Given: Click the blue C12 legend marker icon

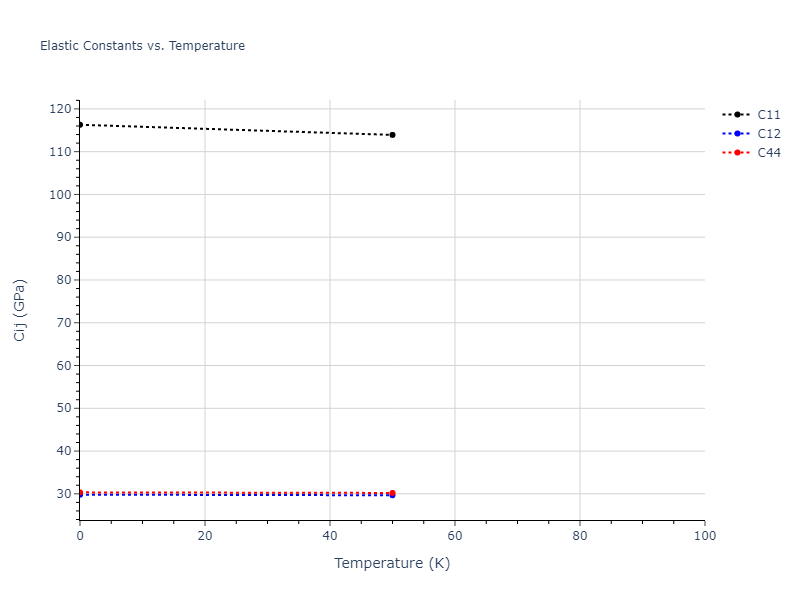Looking at the screenshot, I should [737, 133].
